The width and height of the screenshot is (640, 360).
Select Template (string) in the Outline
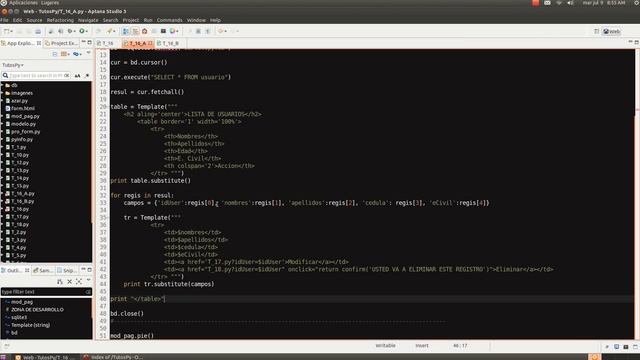(30, 325)
